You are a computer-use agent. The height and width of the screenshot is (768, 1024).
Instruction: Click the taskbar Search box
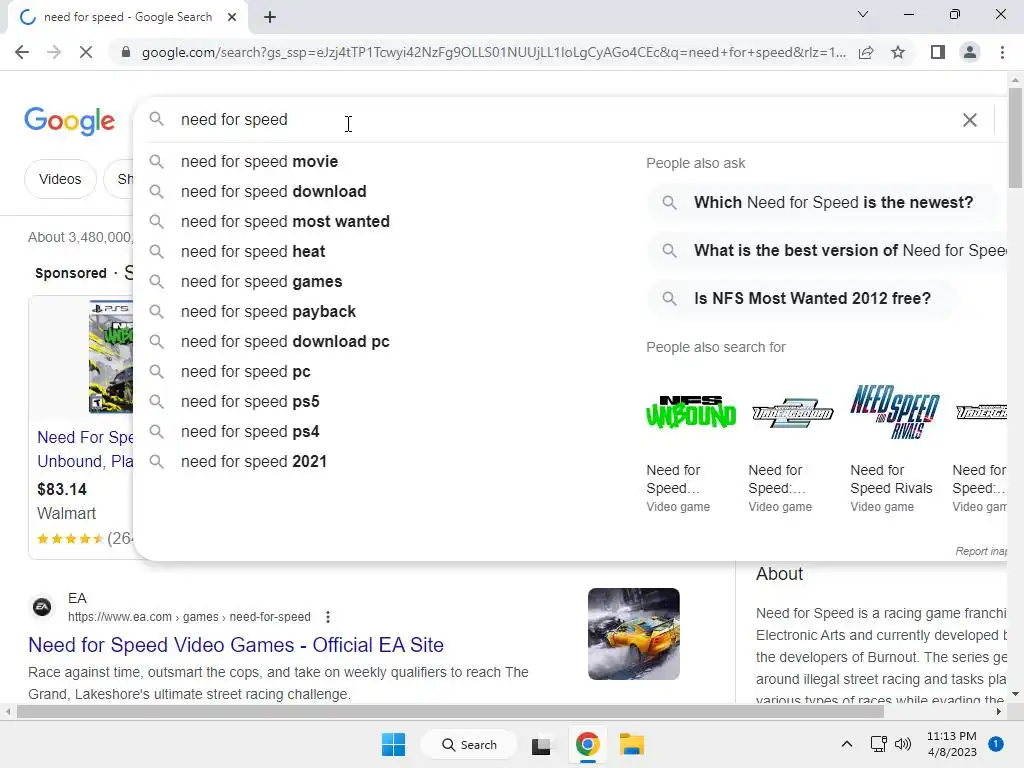pyautogui.click(x=469, y=744)
